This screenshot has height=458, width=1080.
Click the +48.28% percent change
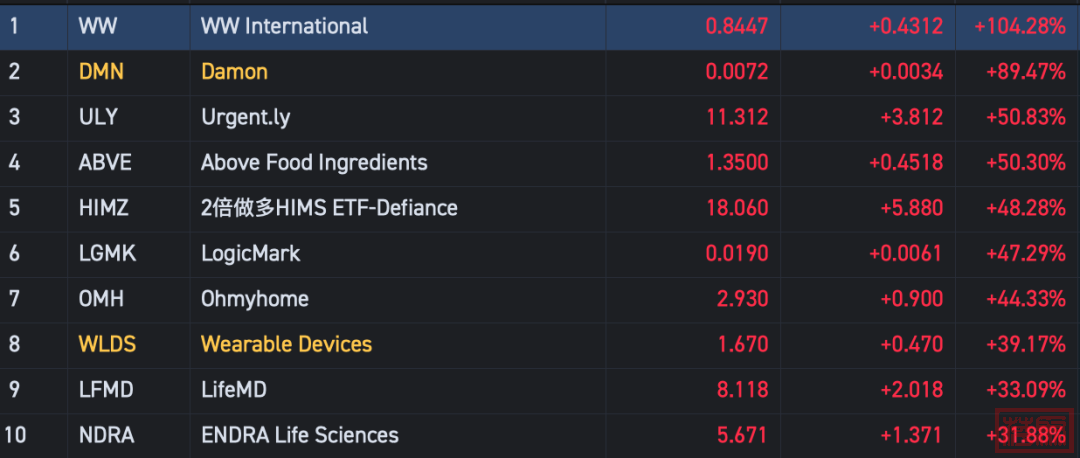coord(1026,208)
